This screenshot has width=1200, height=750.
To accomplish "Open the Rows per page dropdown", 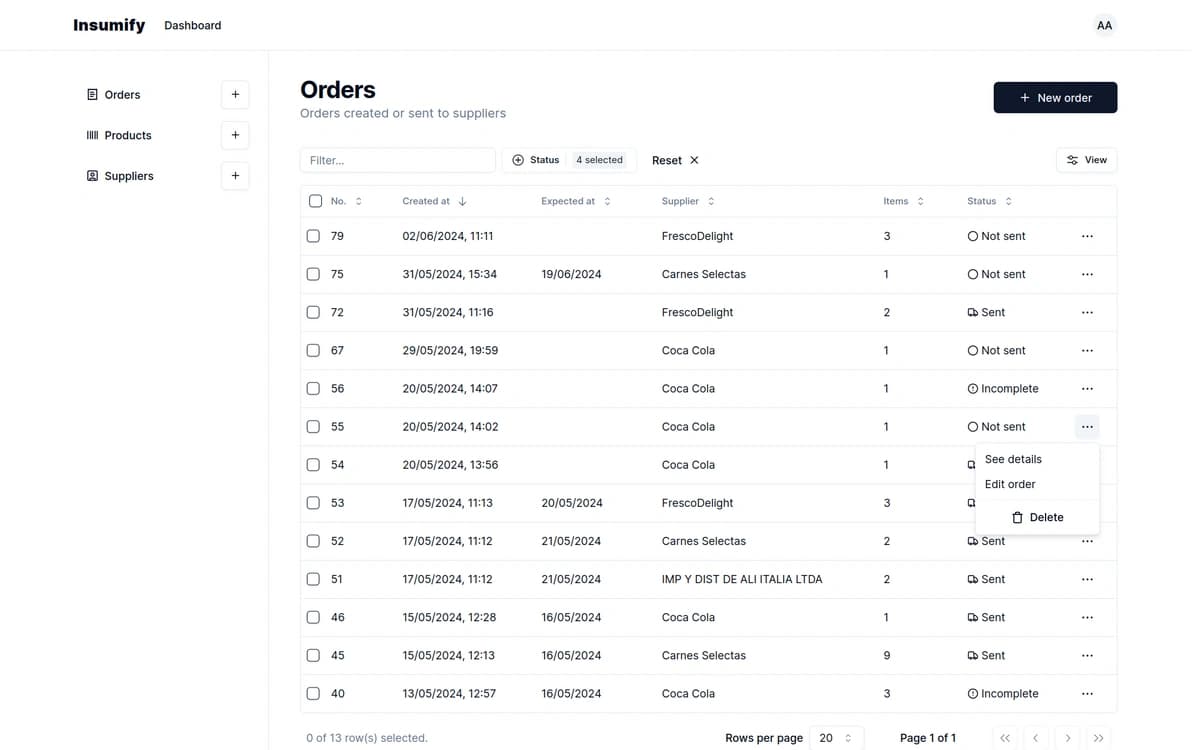I will pos(836,738).
